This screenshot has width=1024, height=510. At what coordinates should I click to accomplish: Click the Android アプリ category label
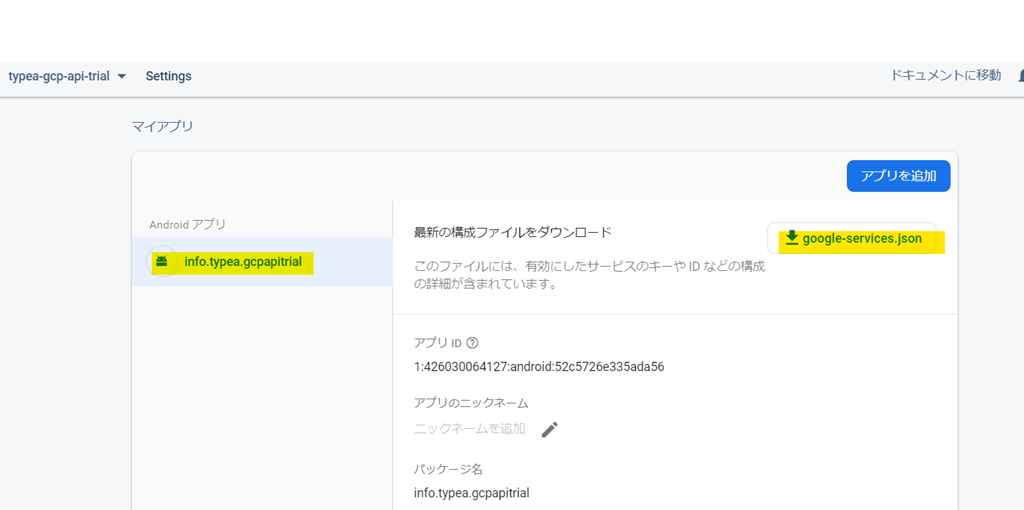pos(188,225)
